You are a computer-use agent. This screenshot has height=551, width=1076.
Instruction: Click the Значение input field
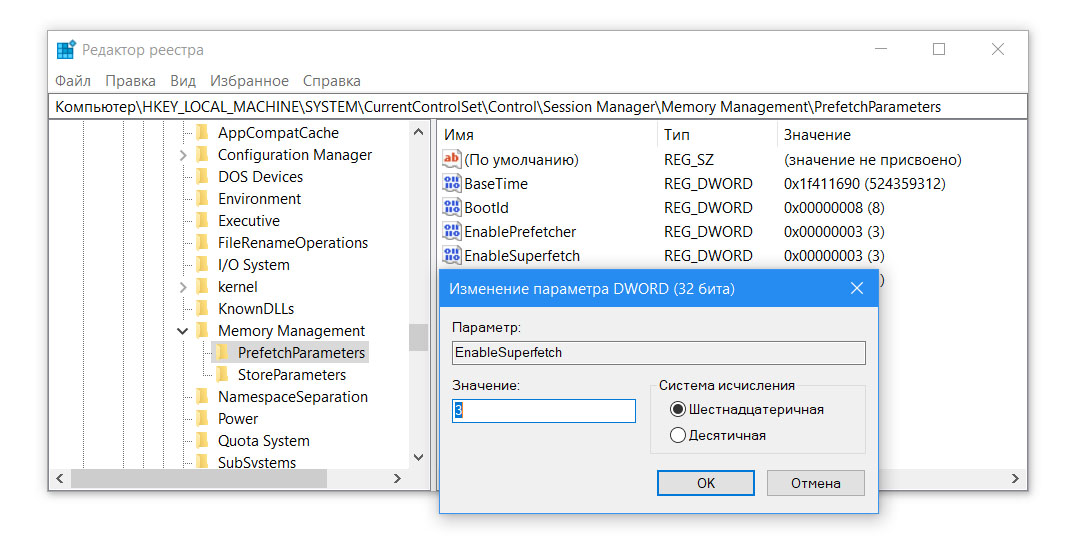pos(544,411)
